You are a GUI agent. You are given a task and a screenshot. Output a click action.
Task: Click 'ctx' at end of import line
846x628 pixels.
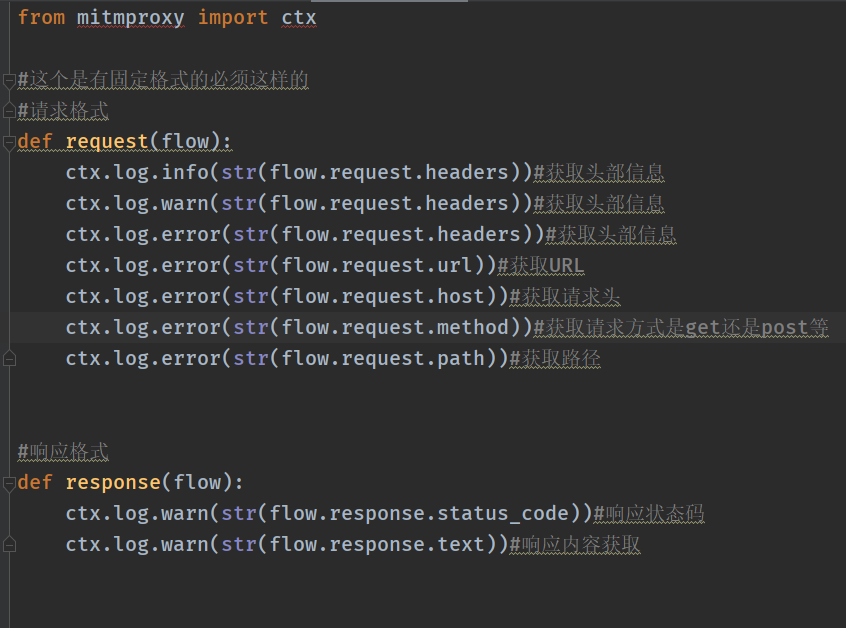tap(298, 18)
